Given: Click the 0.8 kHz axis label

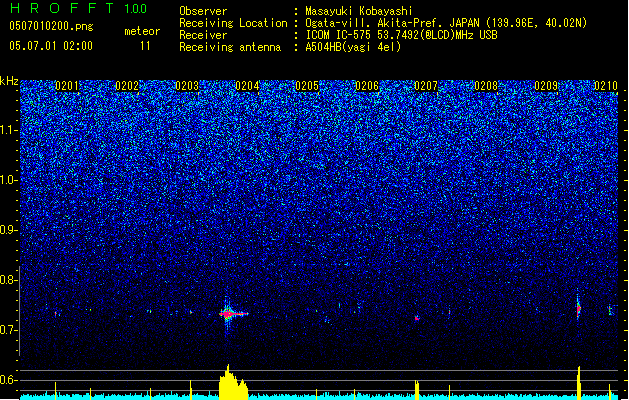Looking at the screenshot, I should (x=9, y=280).
